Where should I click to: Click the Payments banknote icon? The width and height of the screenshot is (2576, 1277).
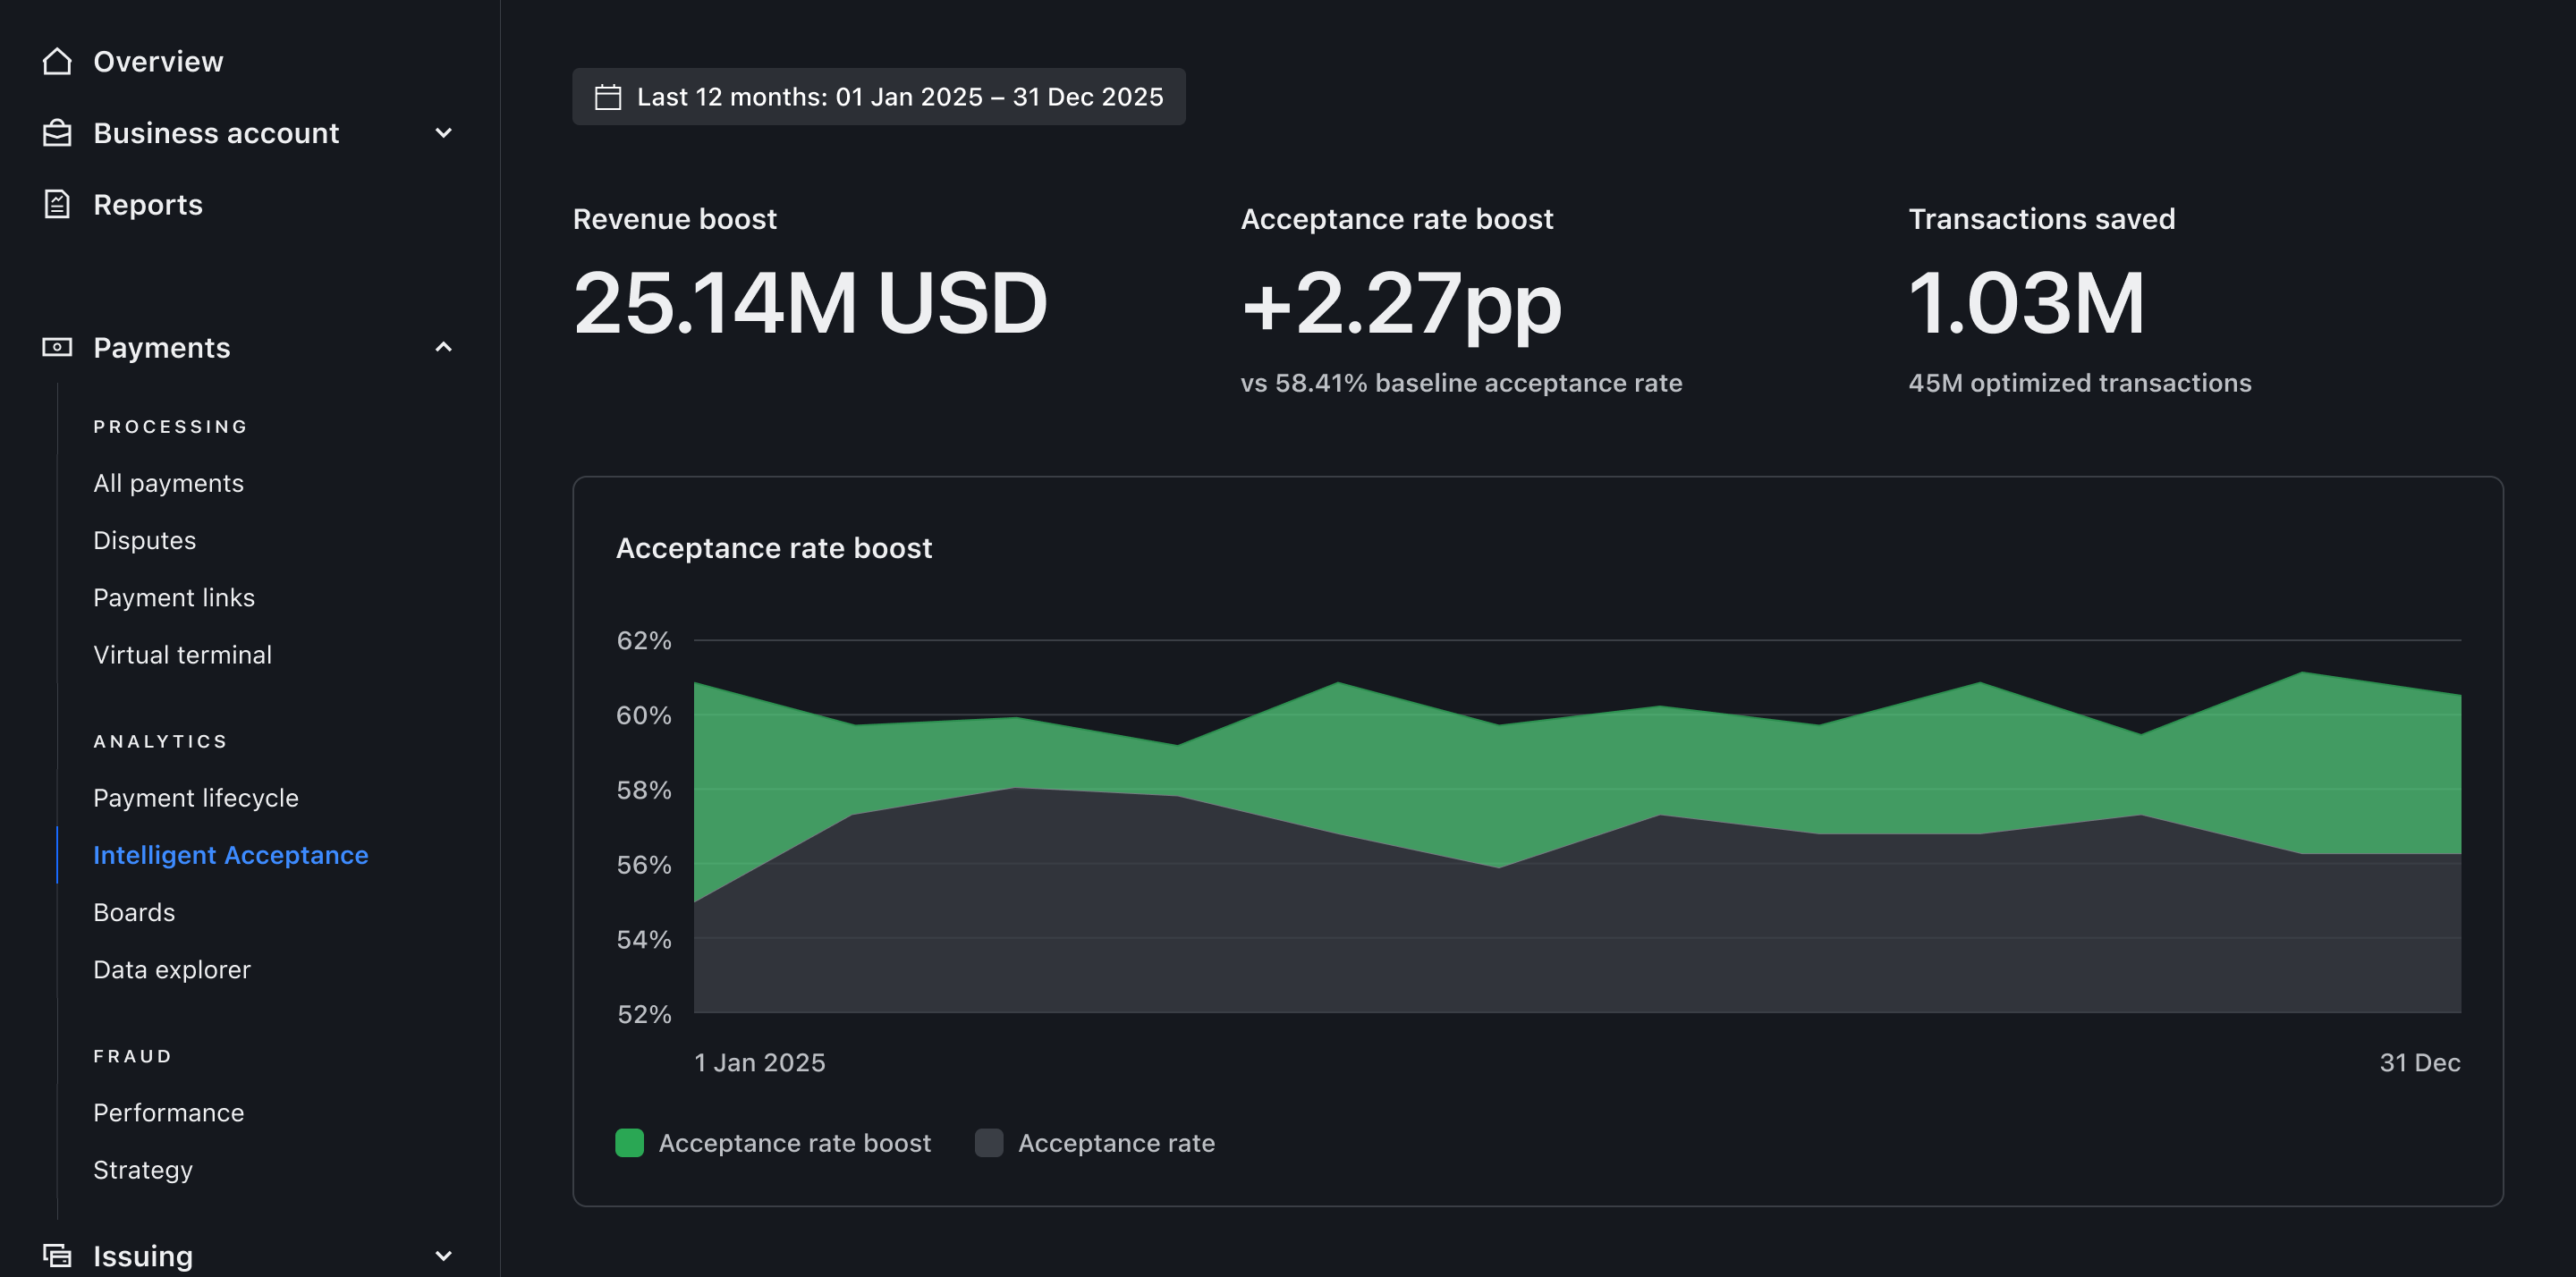pyautogui.click(x=57, y=347)
